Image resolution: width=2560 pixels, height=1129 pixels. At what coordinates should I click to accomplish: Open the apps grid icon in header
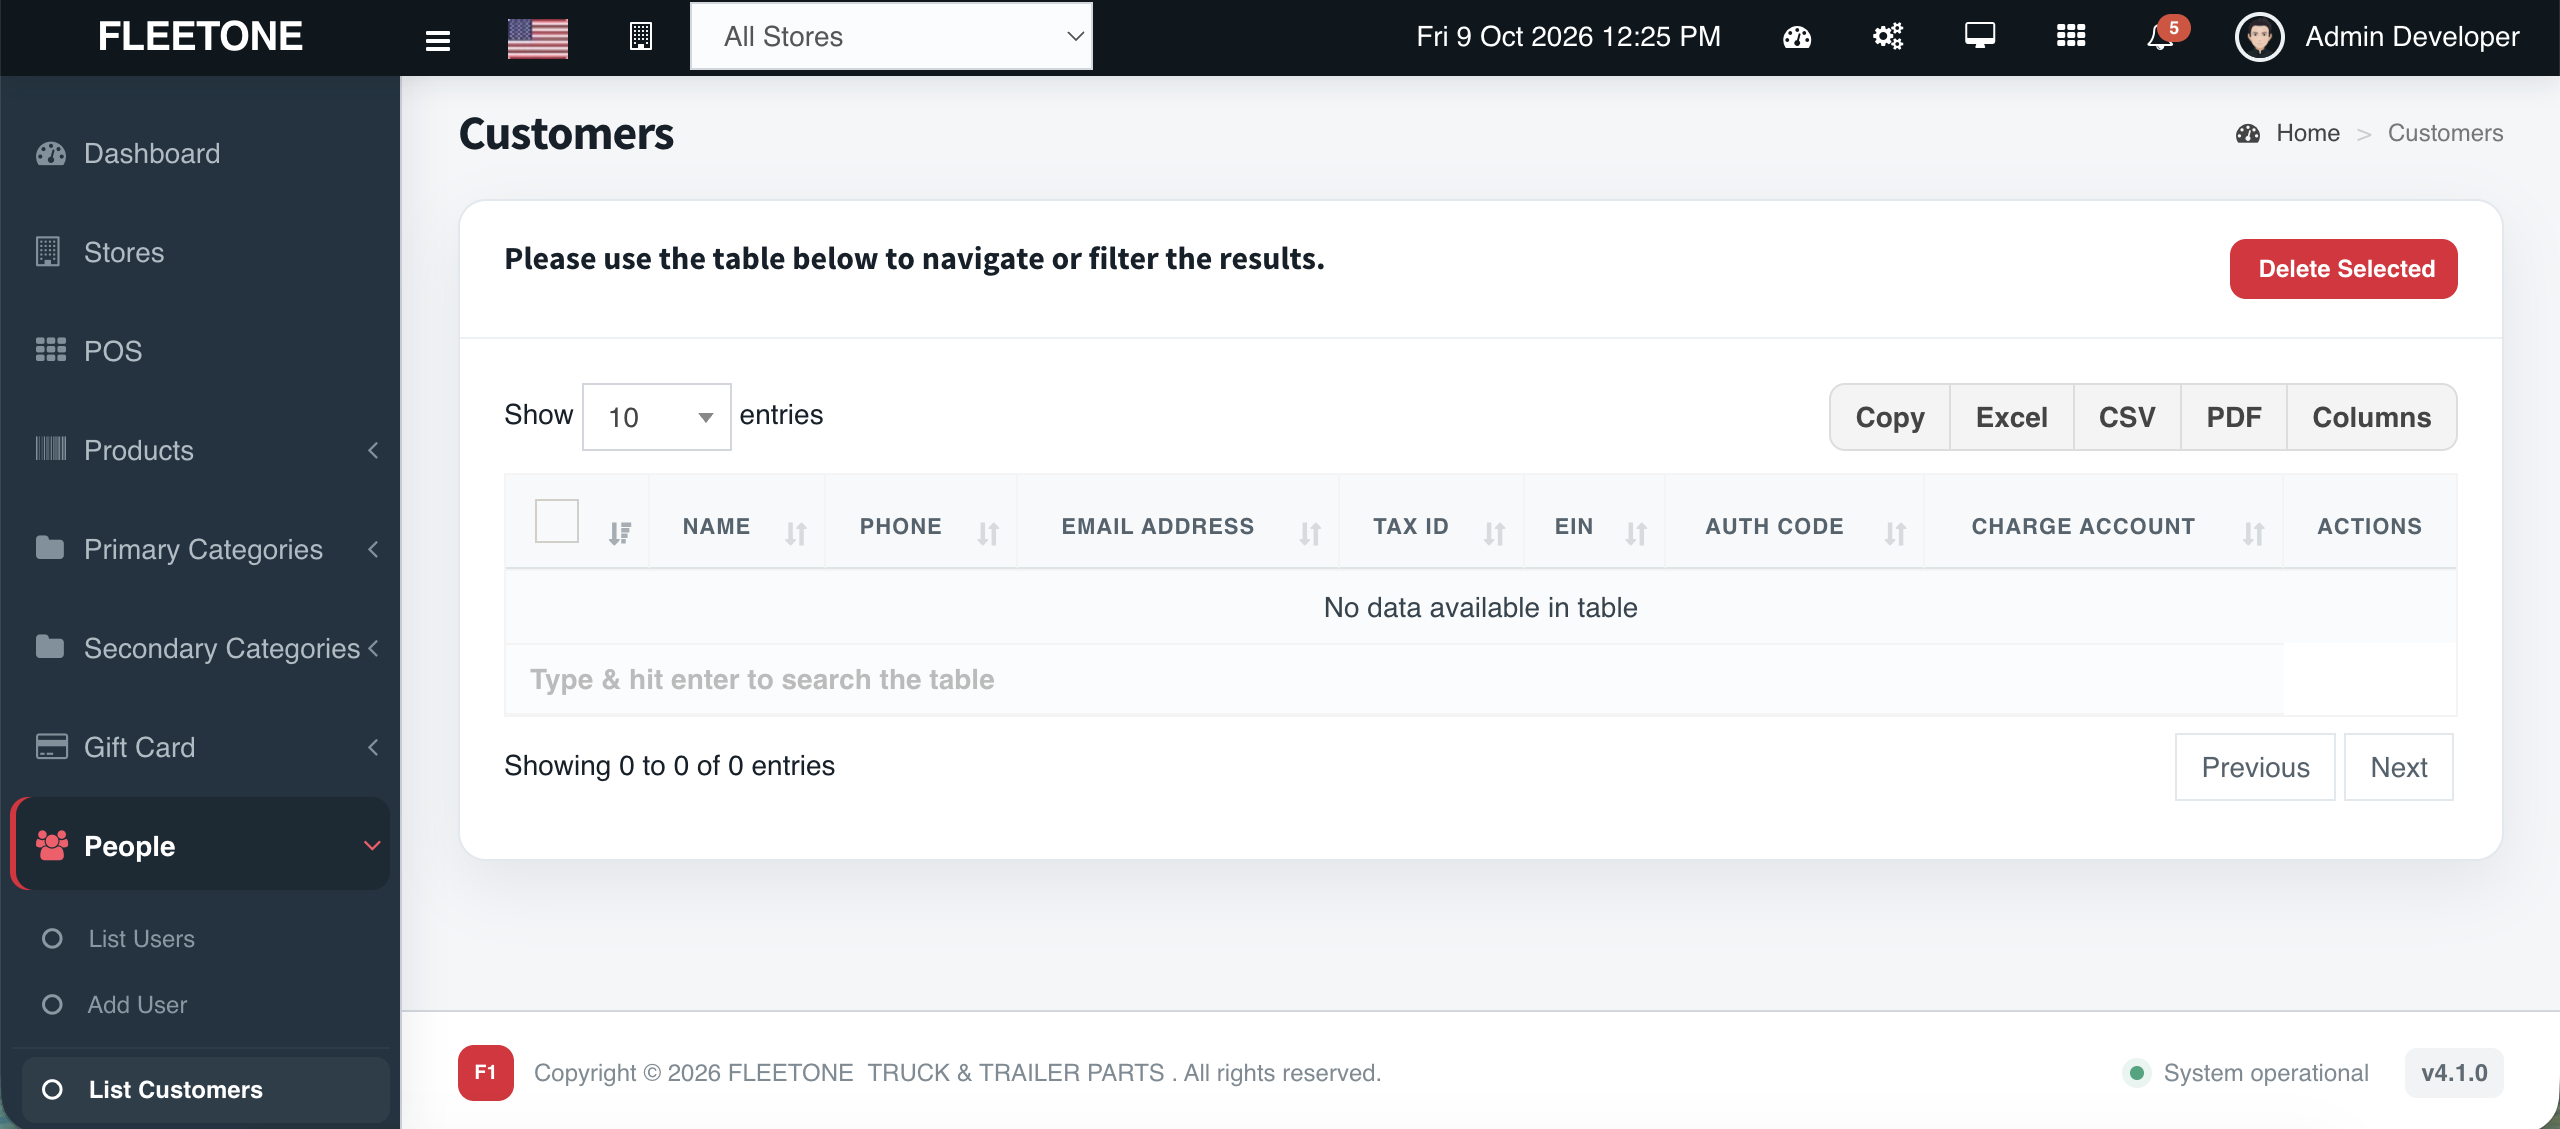2071,36
